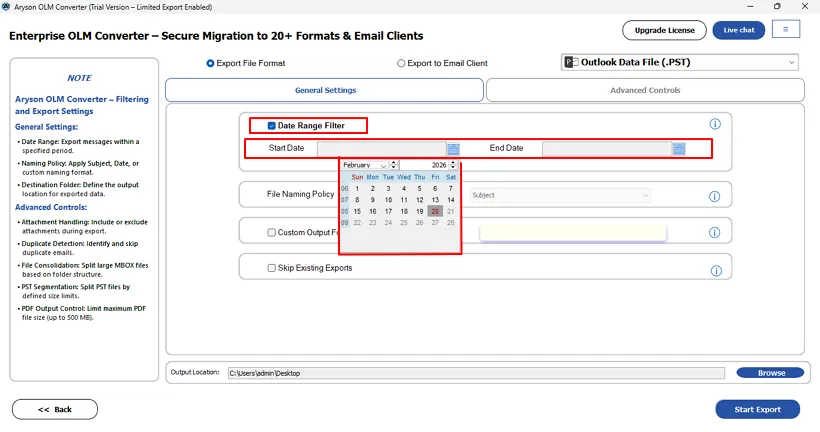
Task: Open the Start Date calendar picker icon
Action: click(x=453, y=149)
